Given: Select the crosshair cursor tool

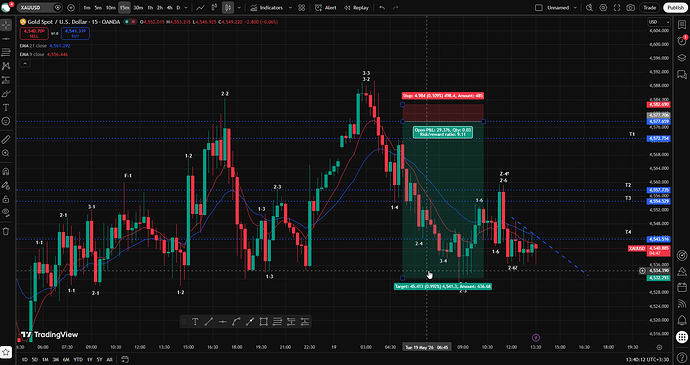Looking at the screenshot, I should click(6, 25).
